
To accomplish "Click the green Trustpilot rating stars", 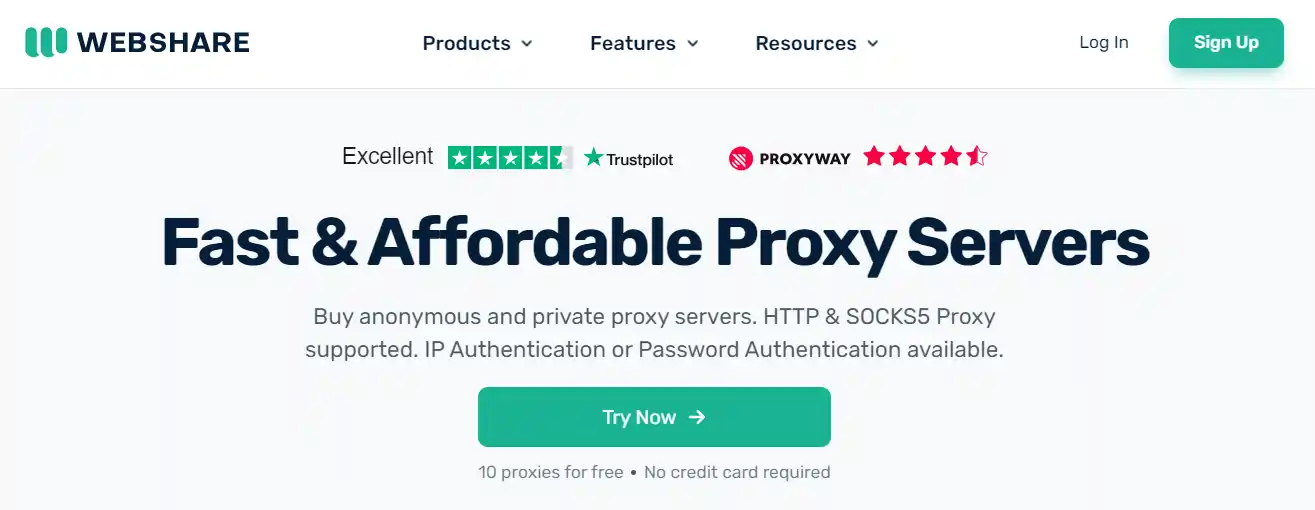I will coord(510,157).
